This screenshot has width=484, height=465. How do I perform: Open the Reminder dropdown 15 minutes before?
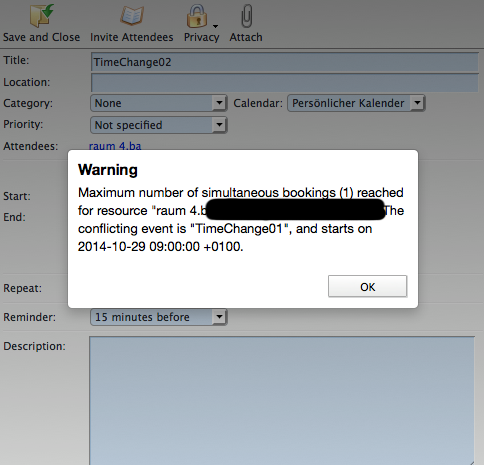[x=159, y=317]
